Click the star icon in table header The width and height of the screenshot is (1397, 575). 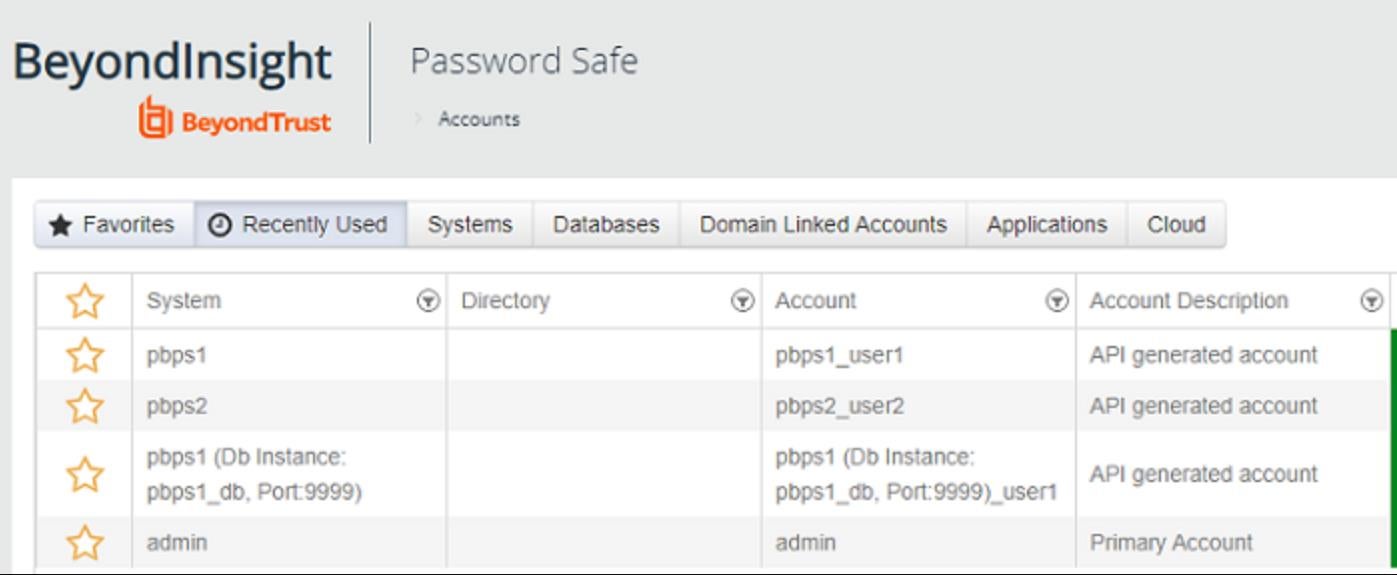point(85,301)
